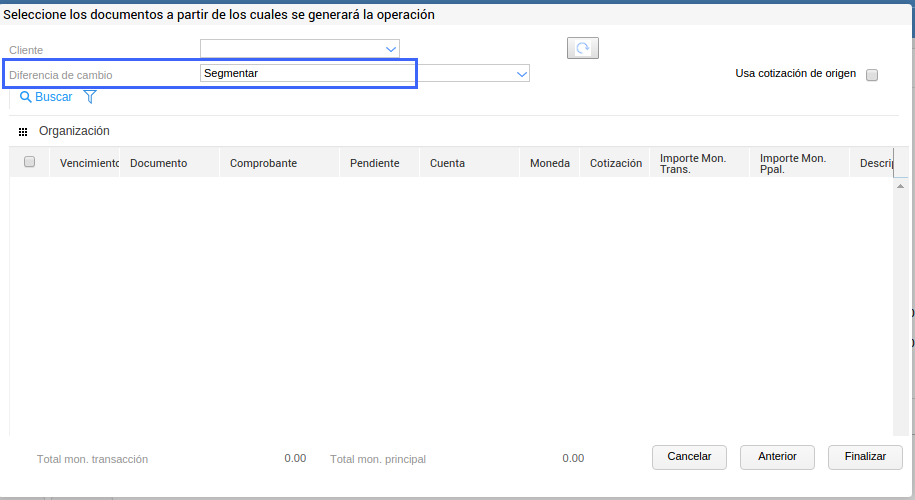Click the Comprobante column header
Viewport: 915px width, 500px height.
click(263, 163)
